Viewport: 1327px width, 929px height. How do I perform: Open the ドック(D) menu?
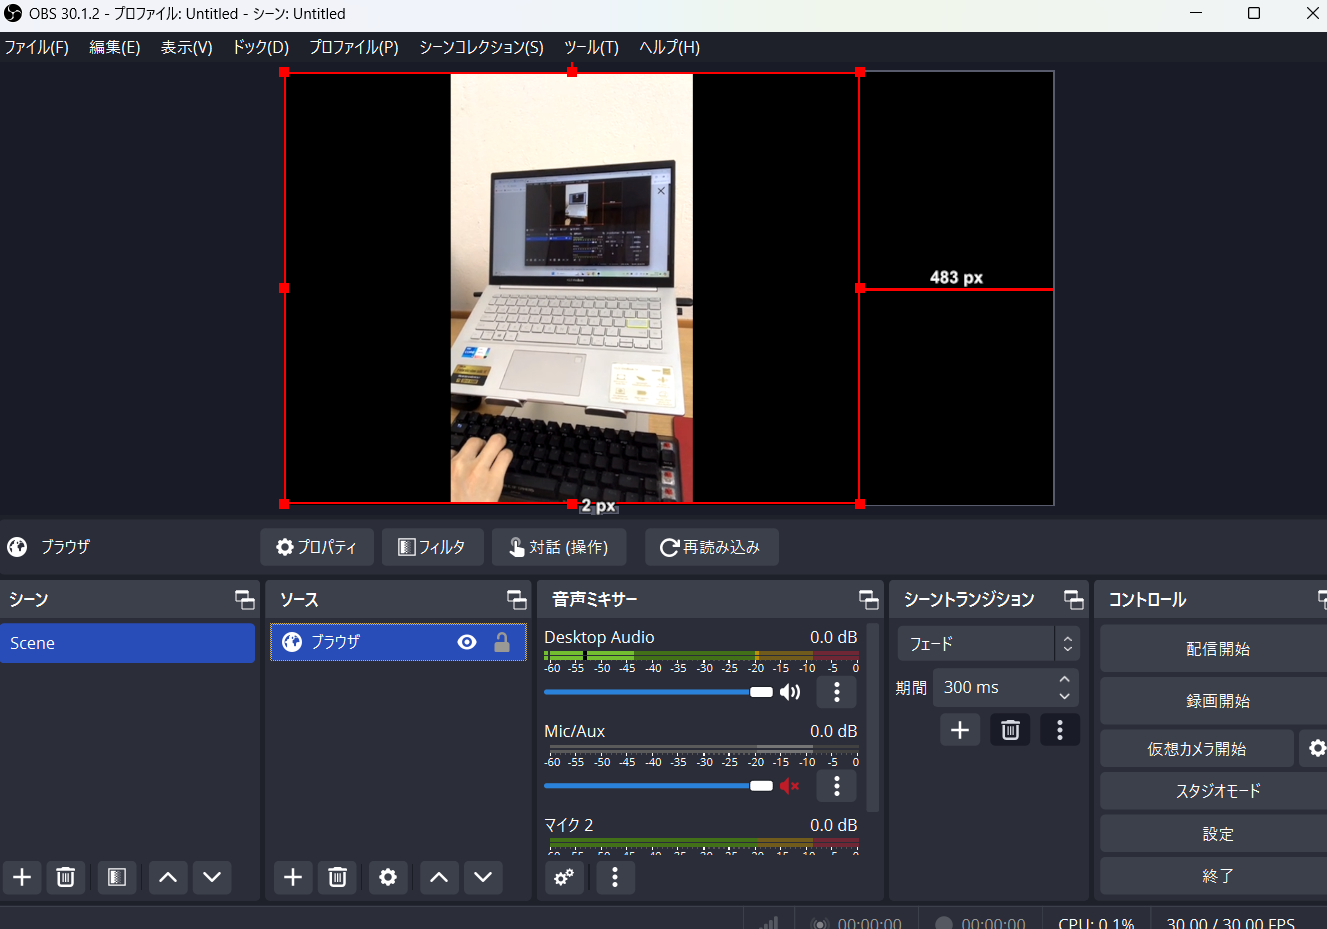point(261,47)
